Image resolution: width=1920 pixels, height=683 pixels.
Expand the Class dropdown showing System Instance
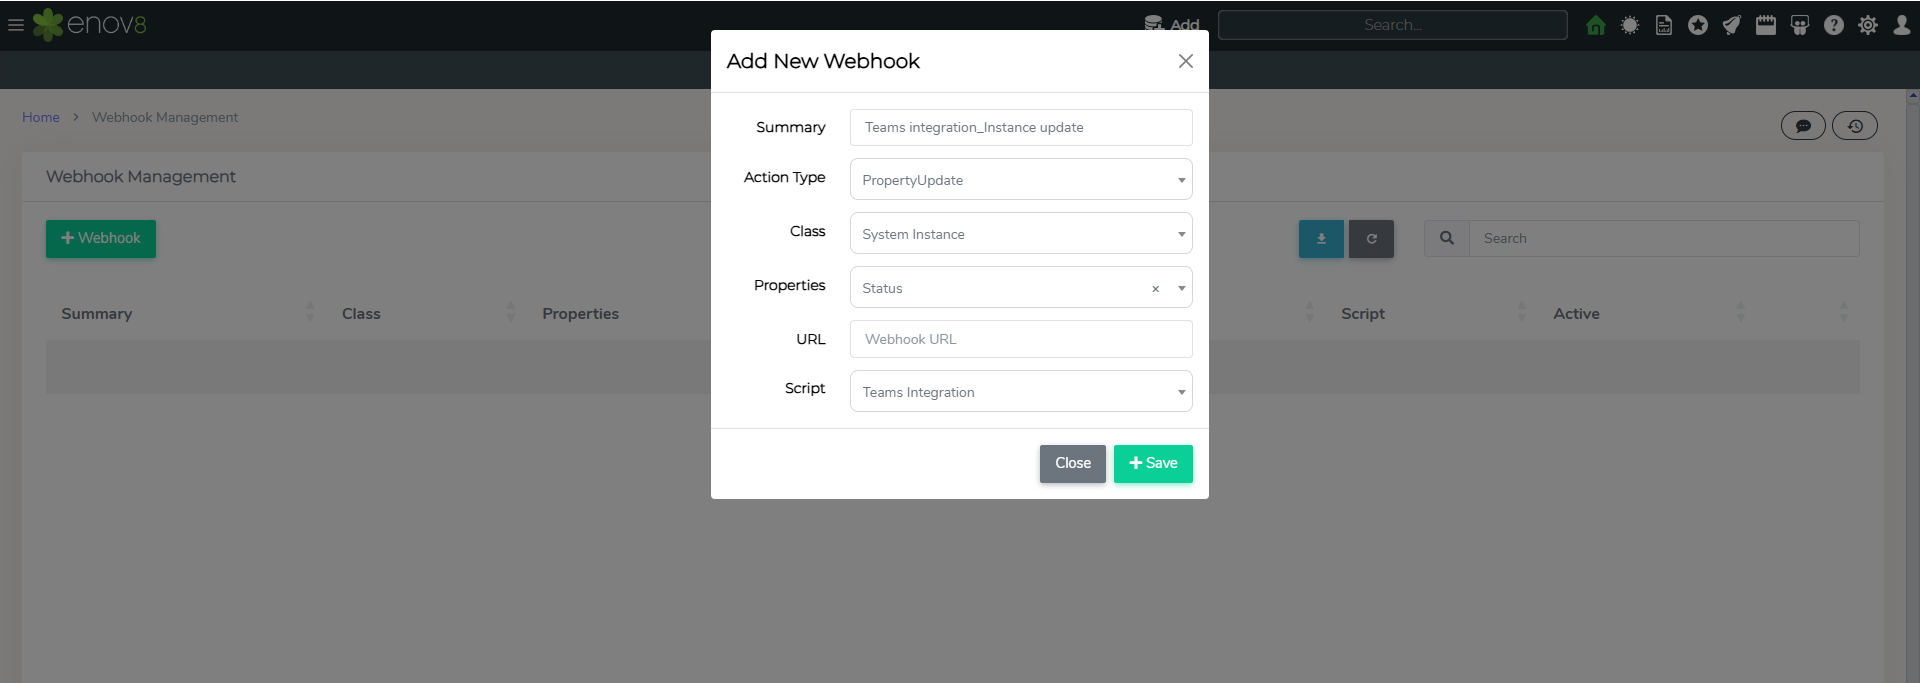1020,233
